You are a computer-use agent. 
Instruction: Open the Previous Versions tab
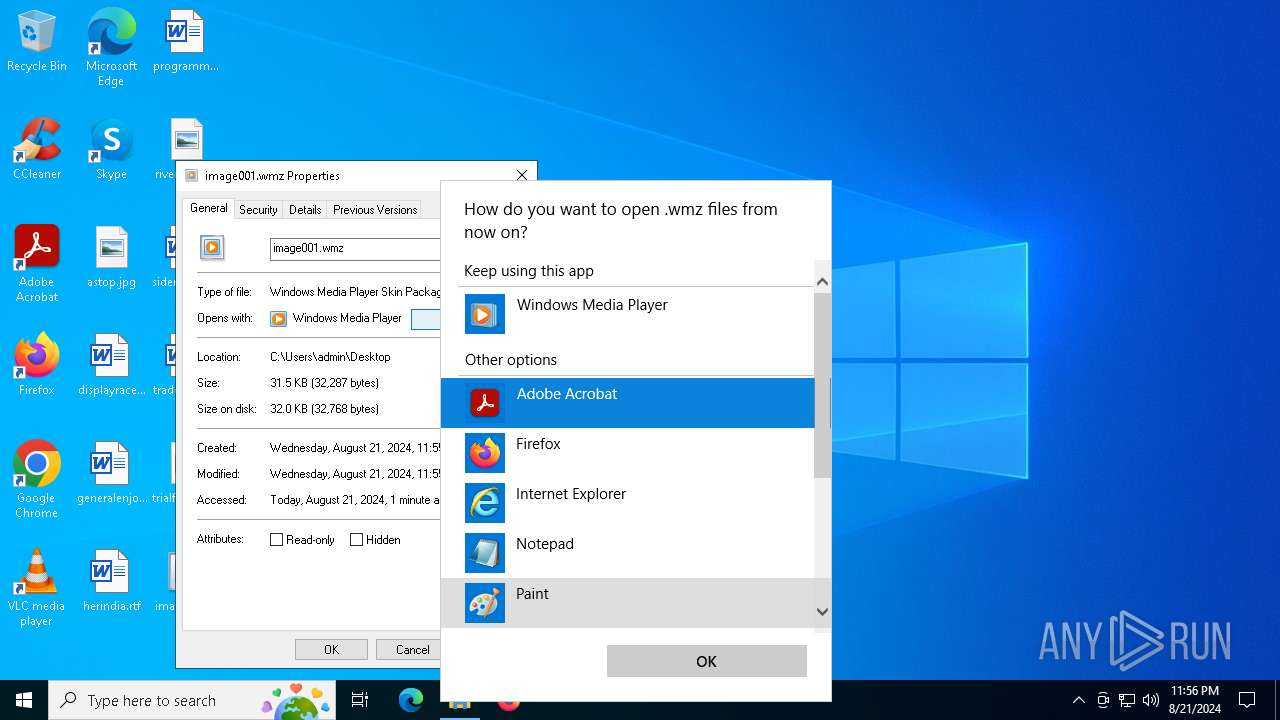375,210
